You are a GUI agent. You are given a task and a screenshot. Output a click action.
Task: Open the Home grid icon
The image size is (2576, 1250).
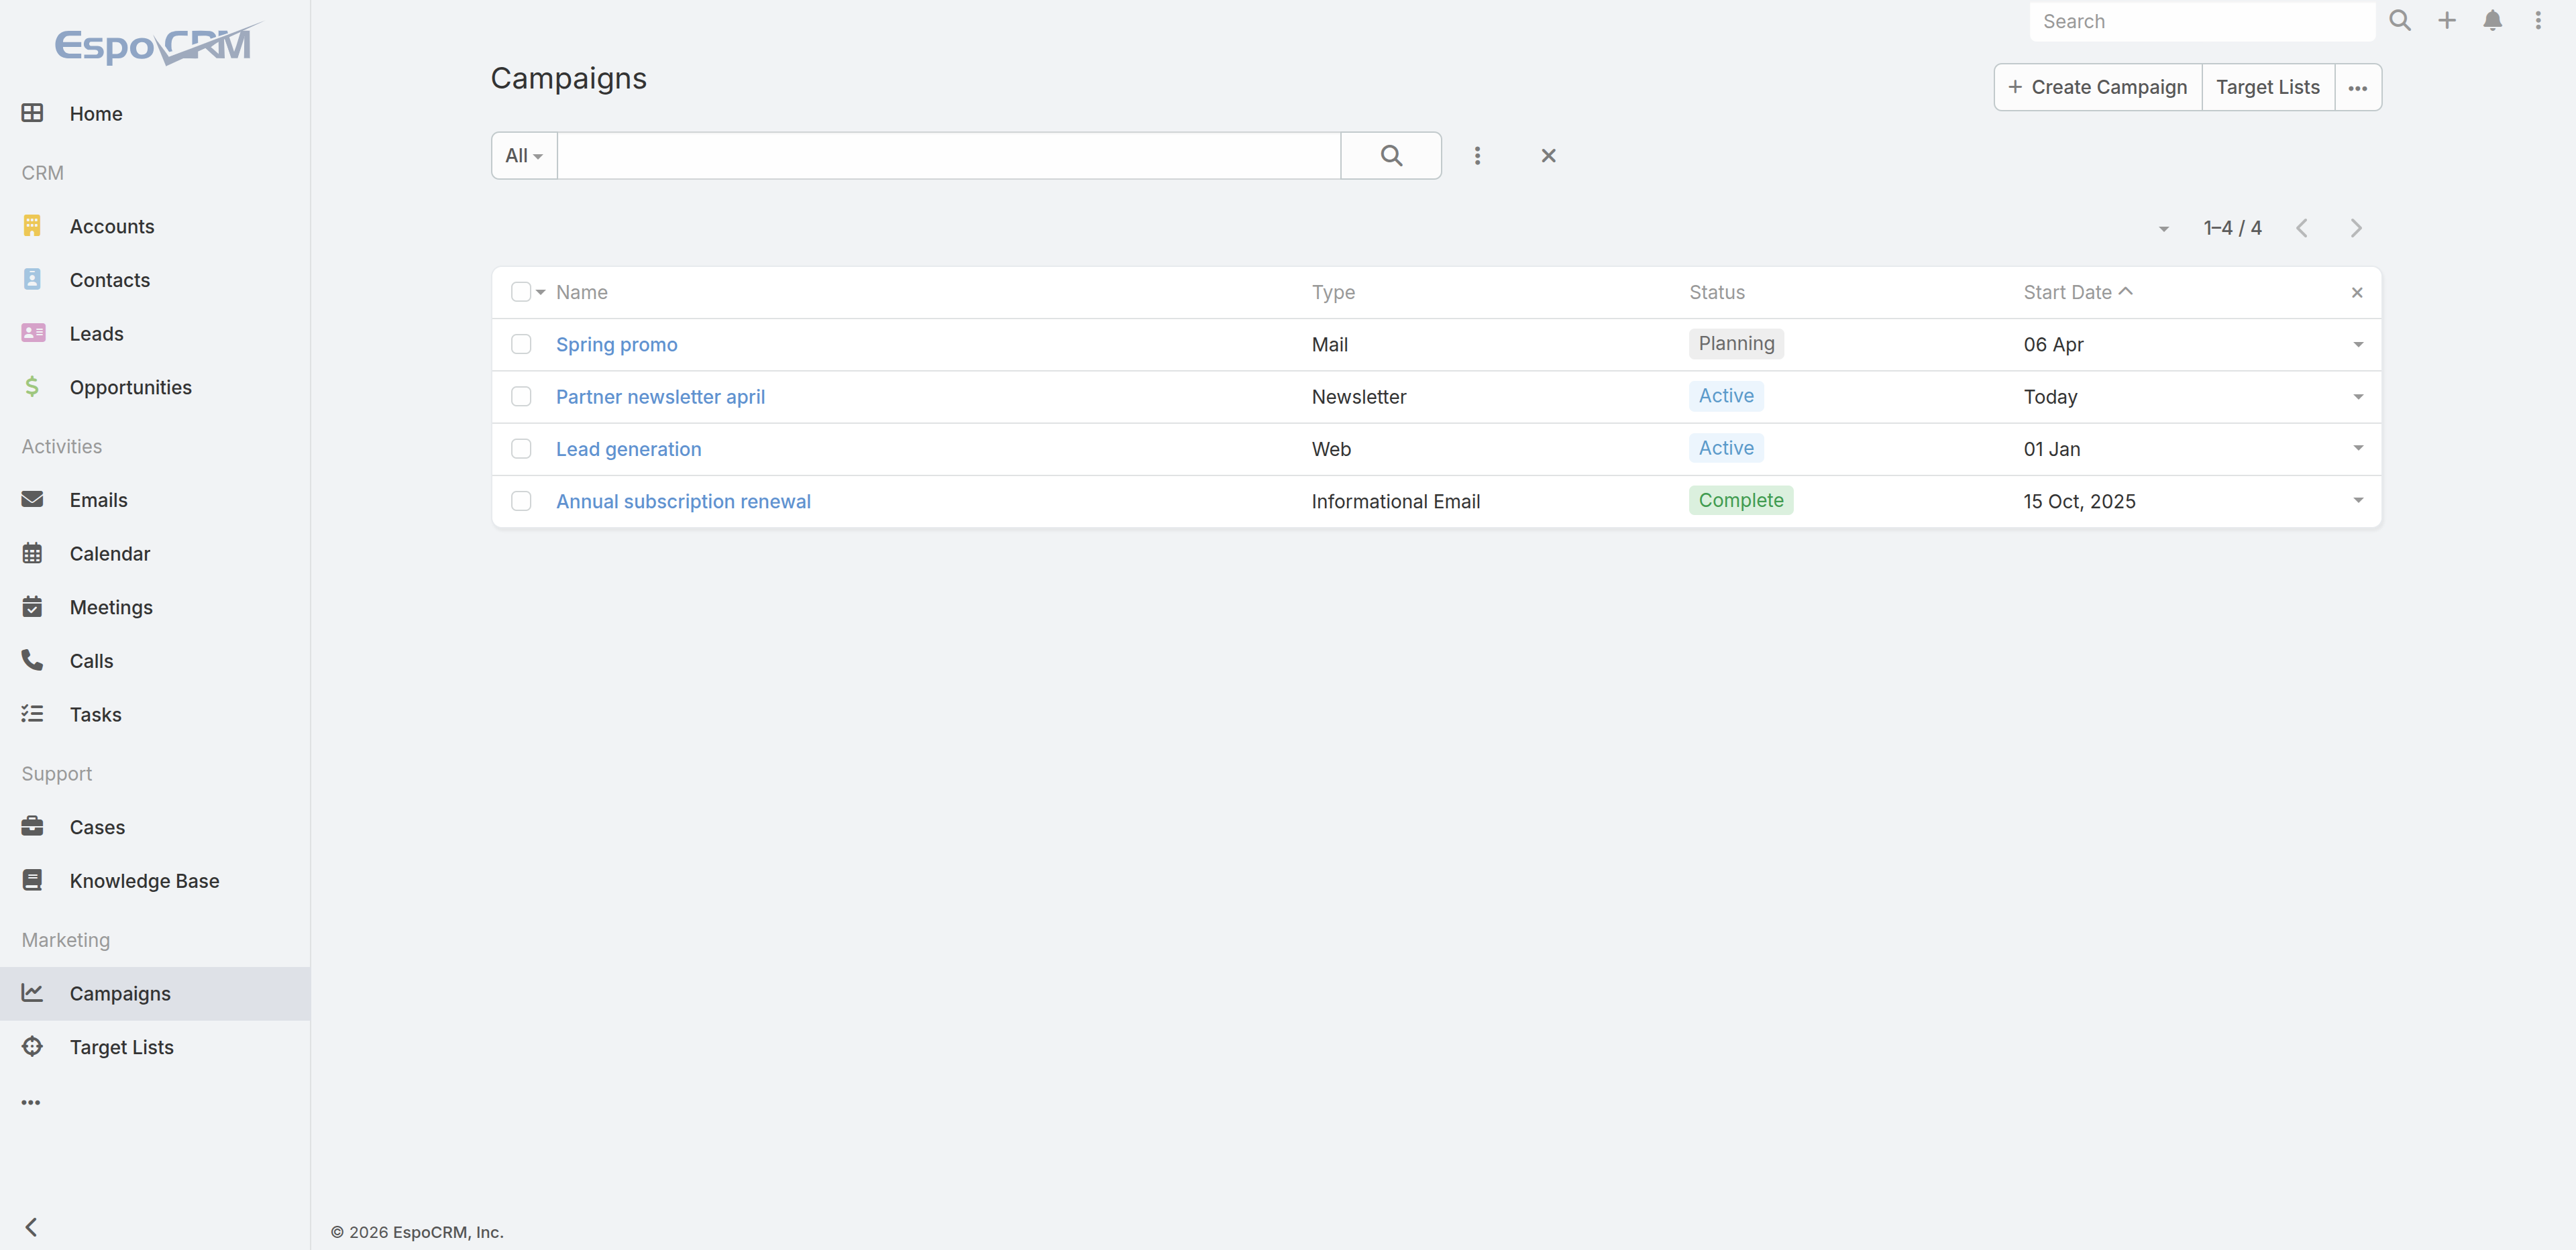tap(32, 113)
